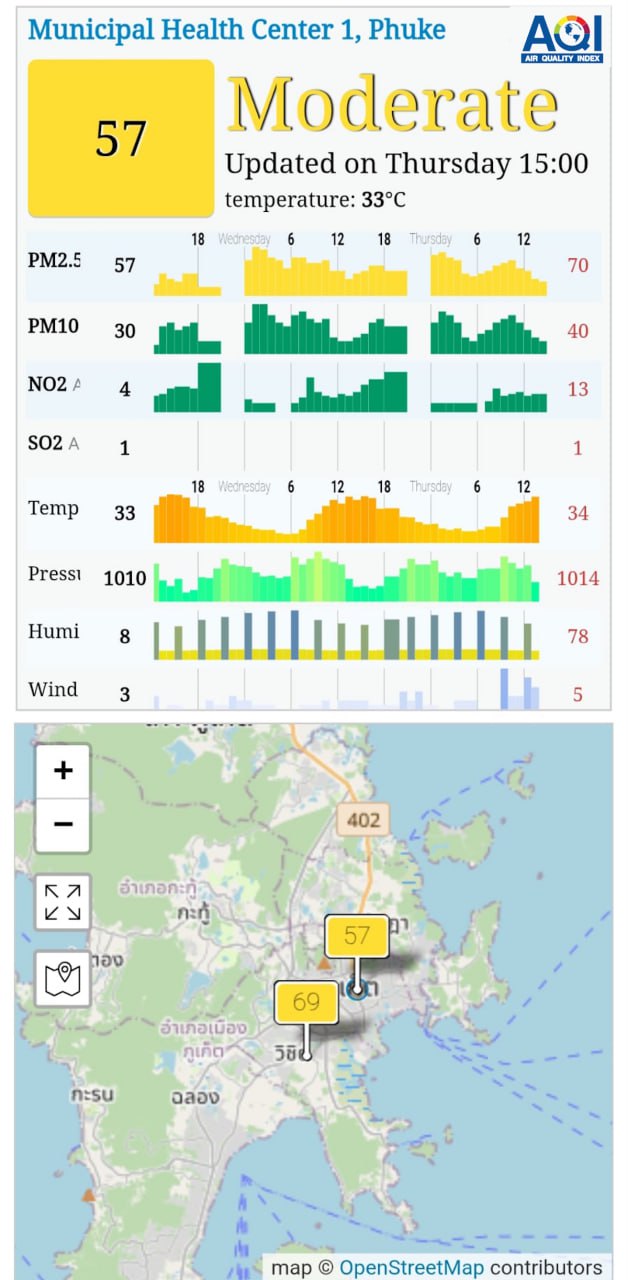
Task: Click the map marker location icon
Action: click(x=63, y=977)
